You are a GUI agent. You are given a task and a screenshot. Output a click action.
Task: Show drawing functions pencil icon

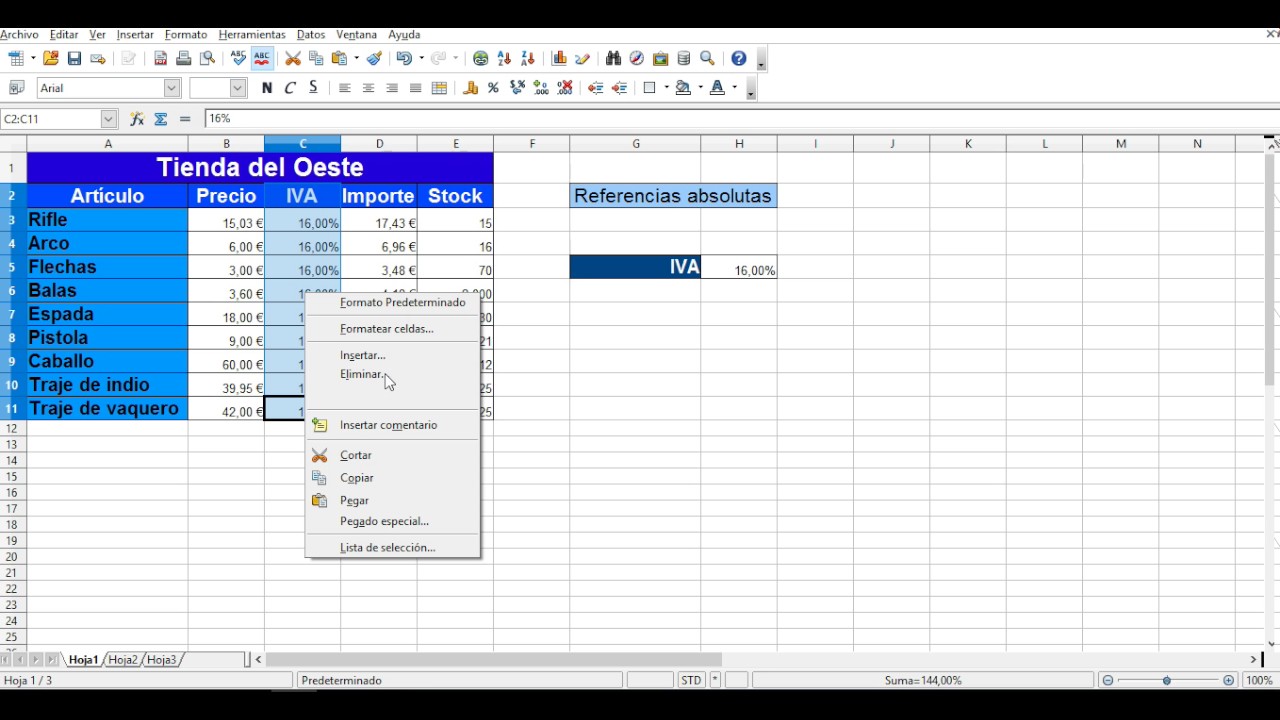pos(583,59)
